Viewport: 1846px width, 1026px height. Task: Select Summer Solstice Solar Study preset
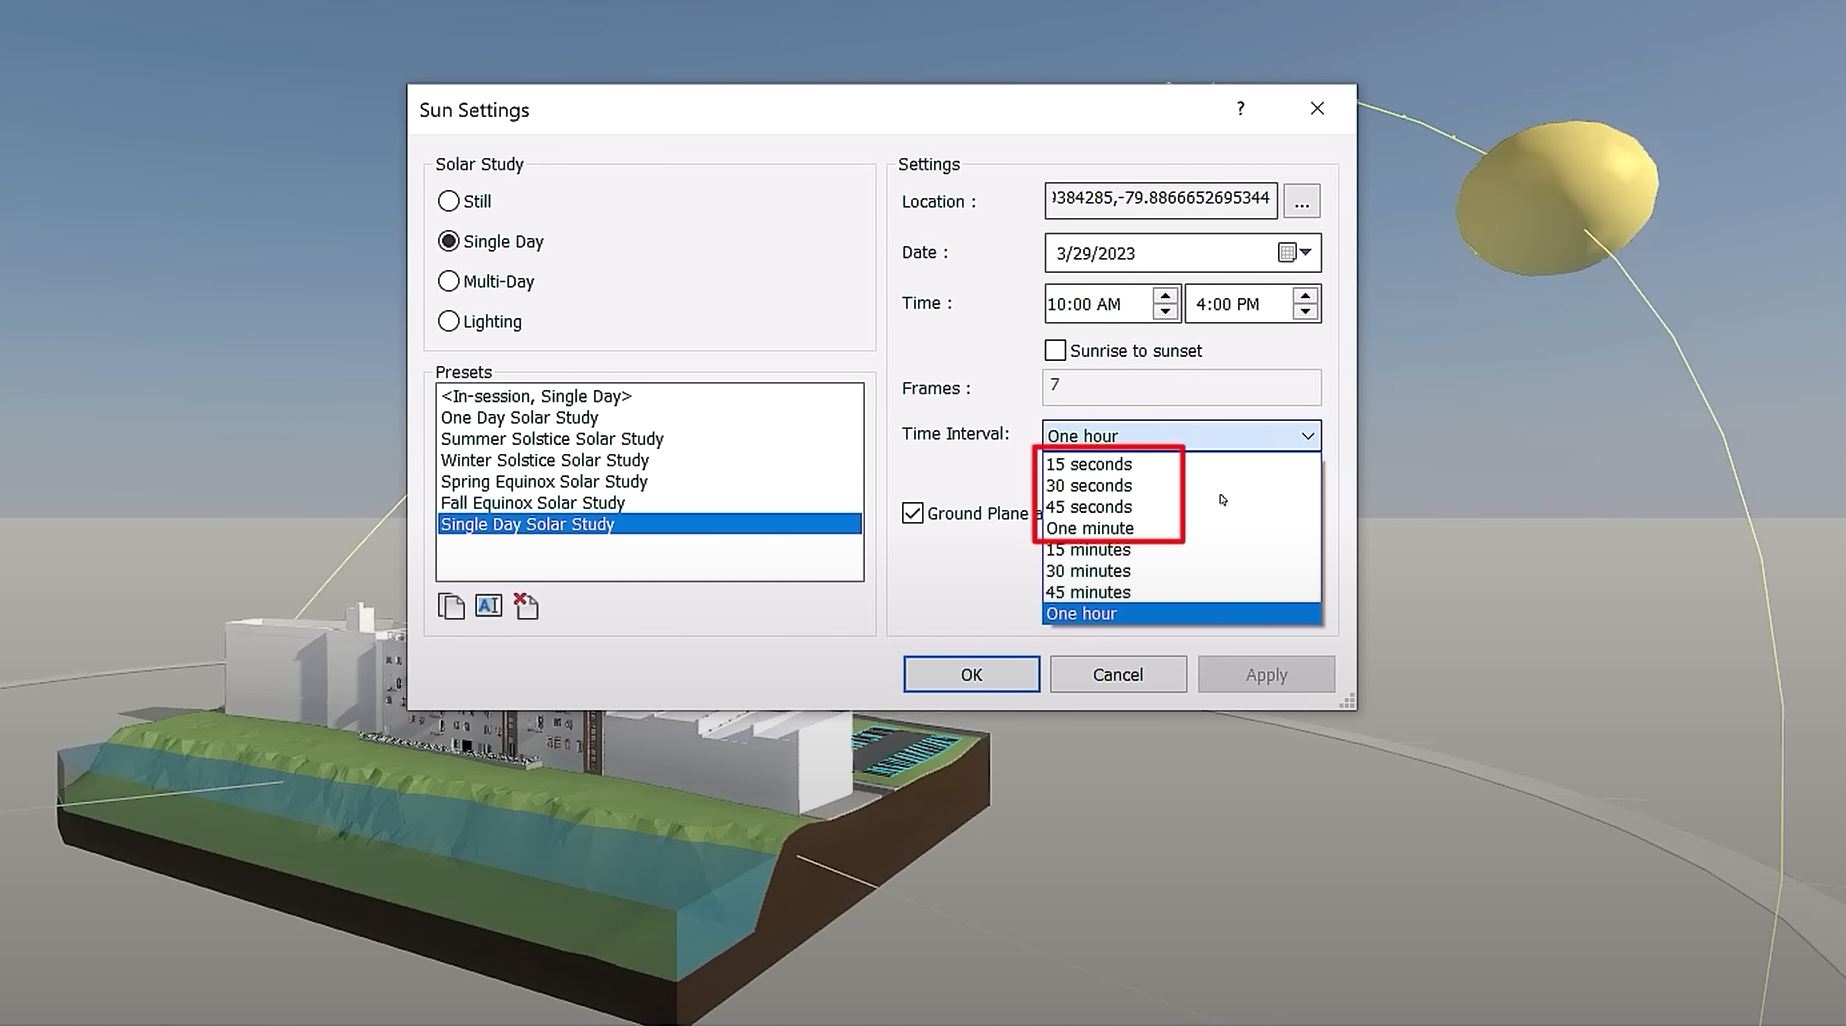point(552,439)
